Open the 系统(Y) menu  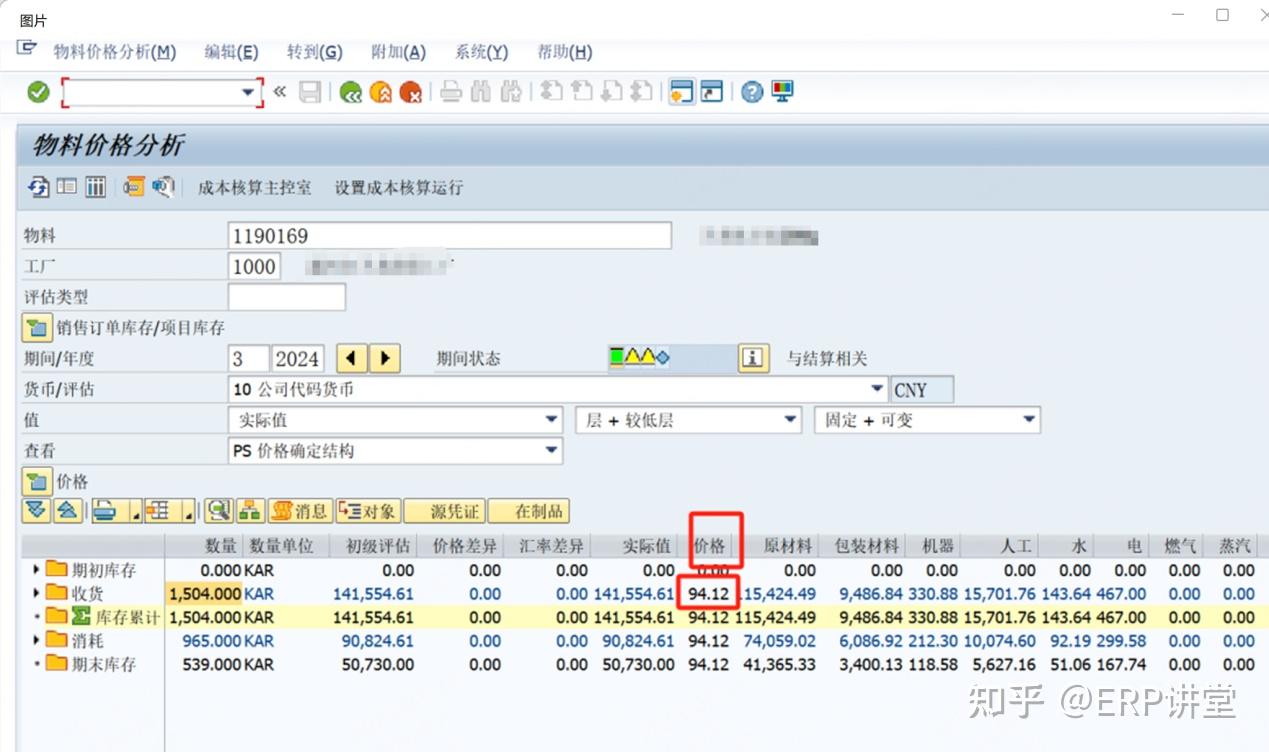[480, 52]
